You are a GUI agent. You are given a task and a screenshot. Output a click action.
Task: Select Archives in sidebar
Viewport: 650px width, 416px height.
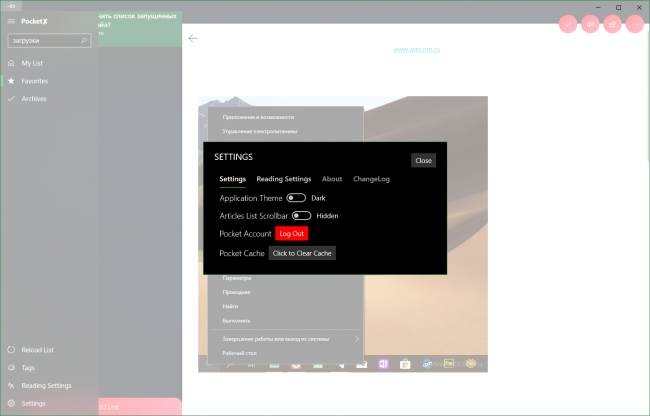34,99
